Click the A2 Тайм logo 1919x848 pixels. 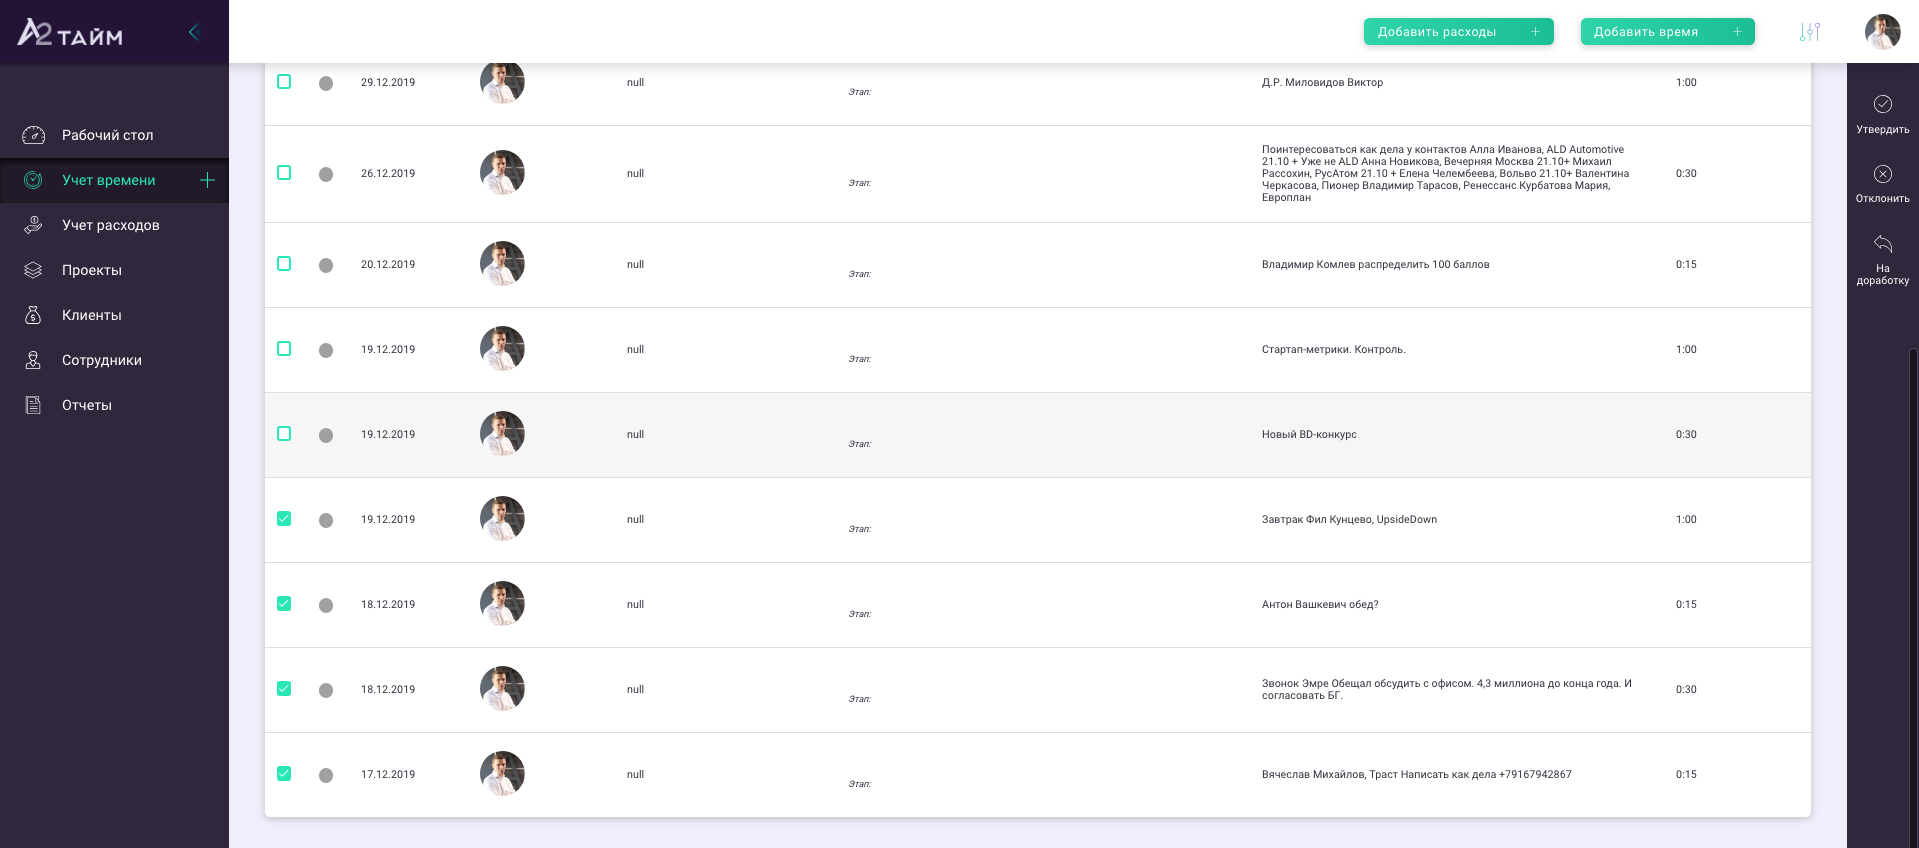point(70,33)
